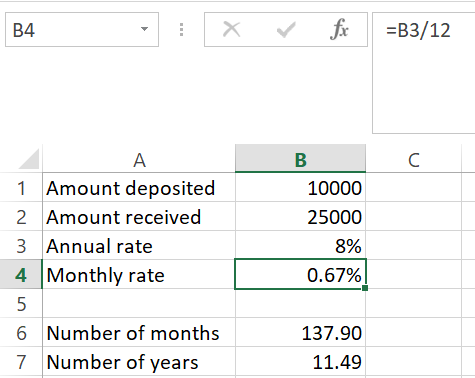Image resolution: width=475 pixels, height=378 pixels.
Task: Select column A header
Action: pyautogui.click(x=139, y=159)
